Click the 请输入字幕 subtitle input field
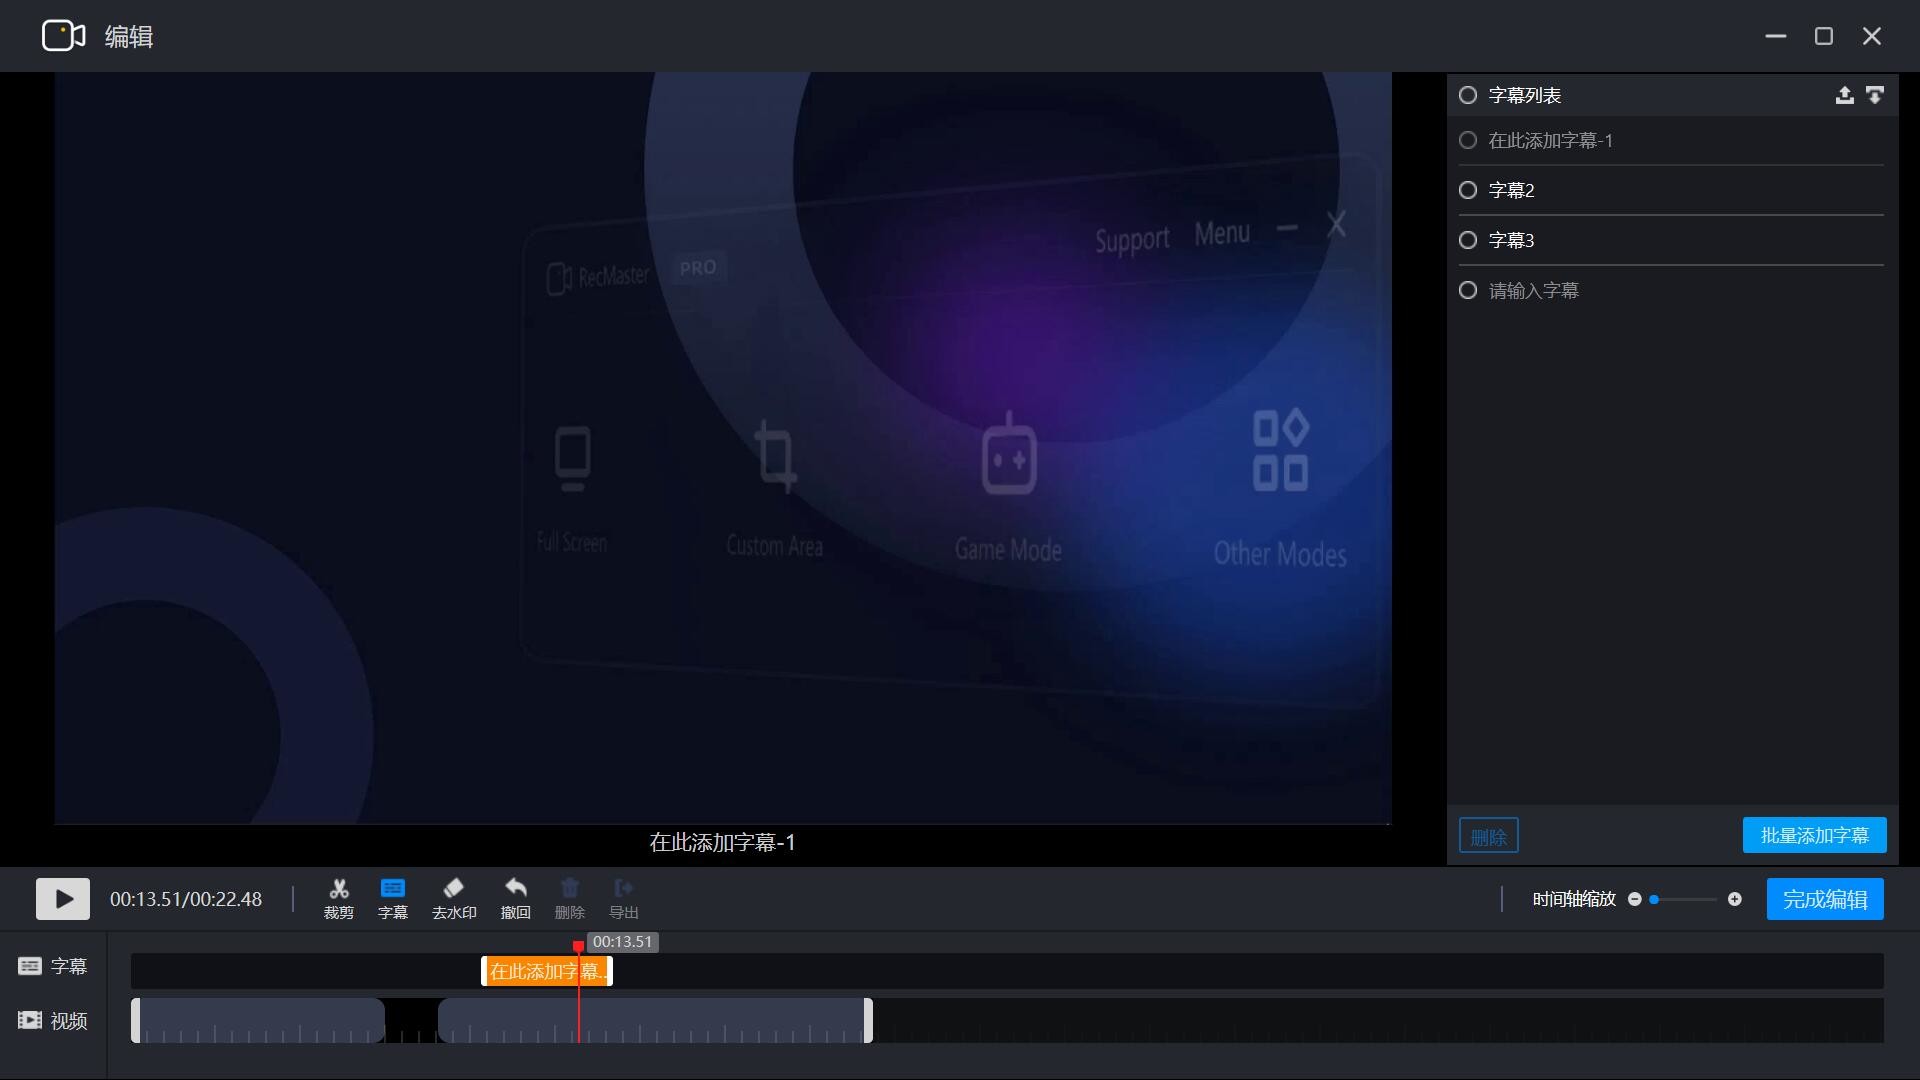1920x1080 pixels. 1533,291
